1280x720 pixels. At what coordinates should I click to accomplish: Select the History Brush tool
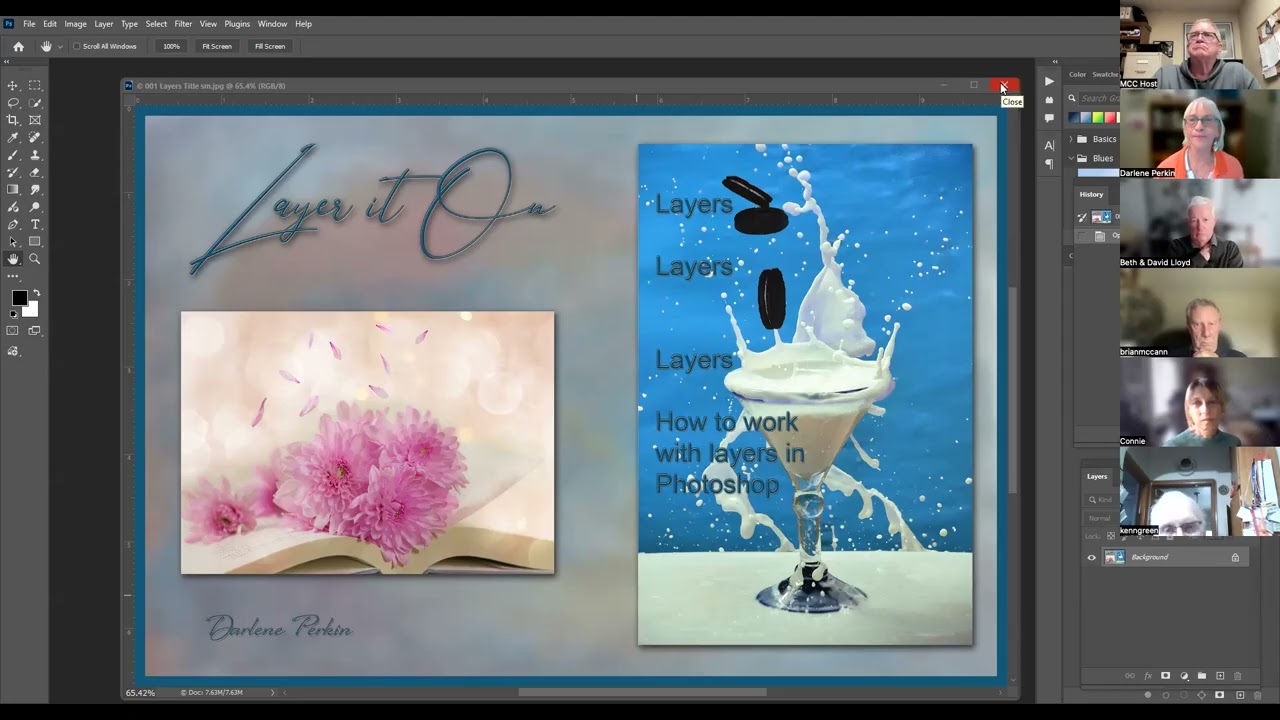(13, 172)
